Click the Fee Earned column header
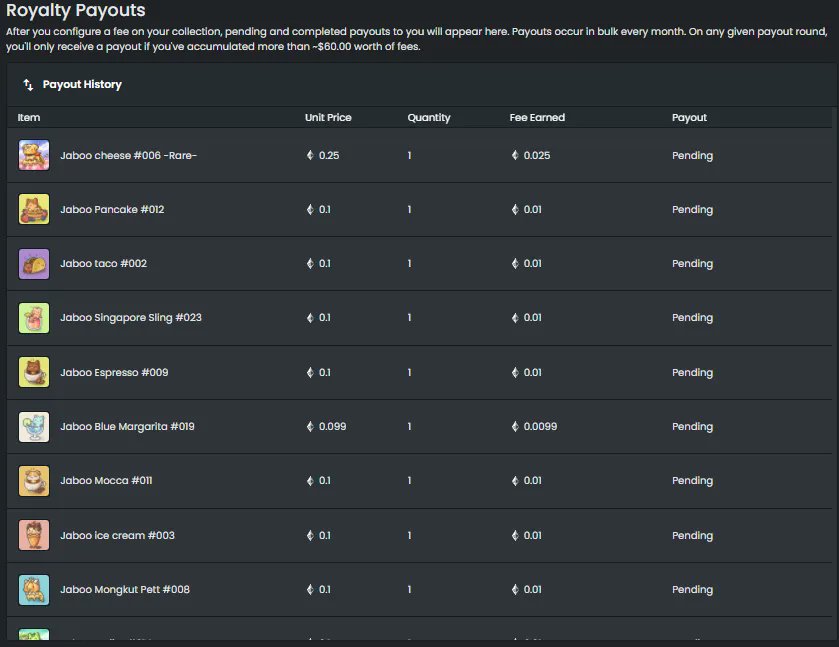The height and width of the screenshot is (647, 839). click(537, 117)
